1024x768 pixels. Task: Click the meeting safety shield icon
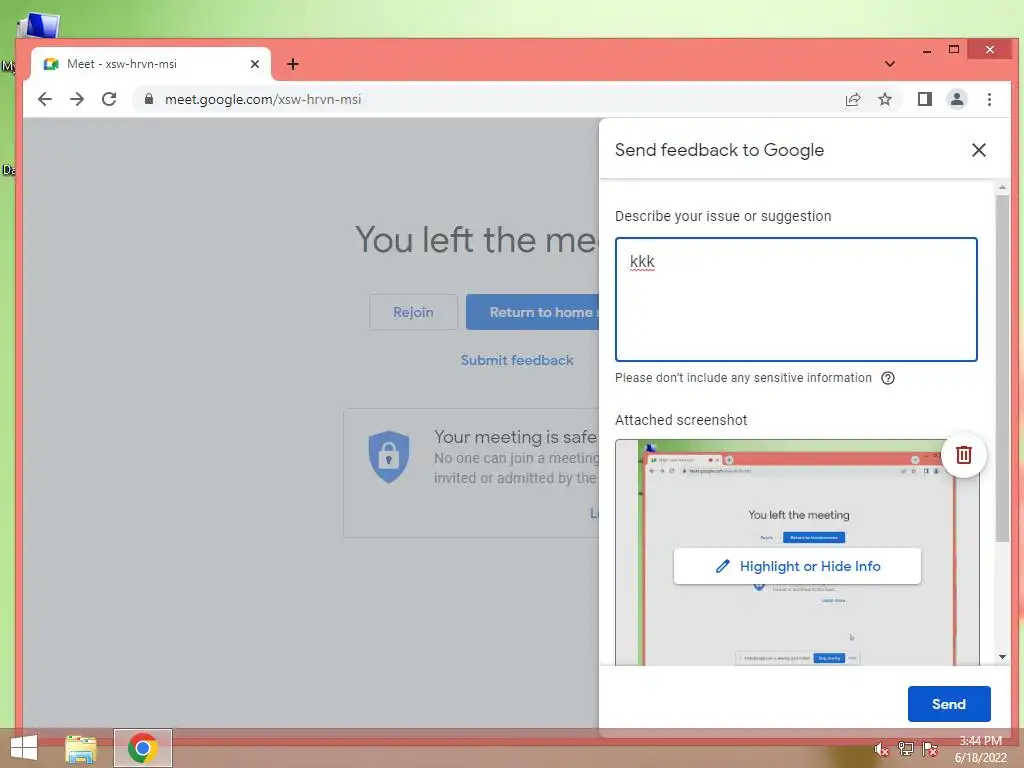pyautogui.click(x=389, y=456)
